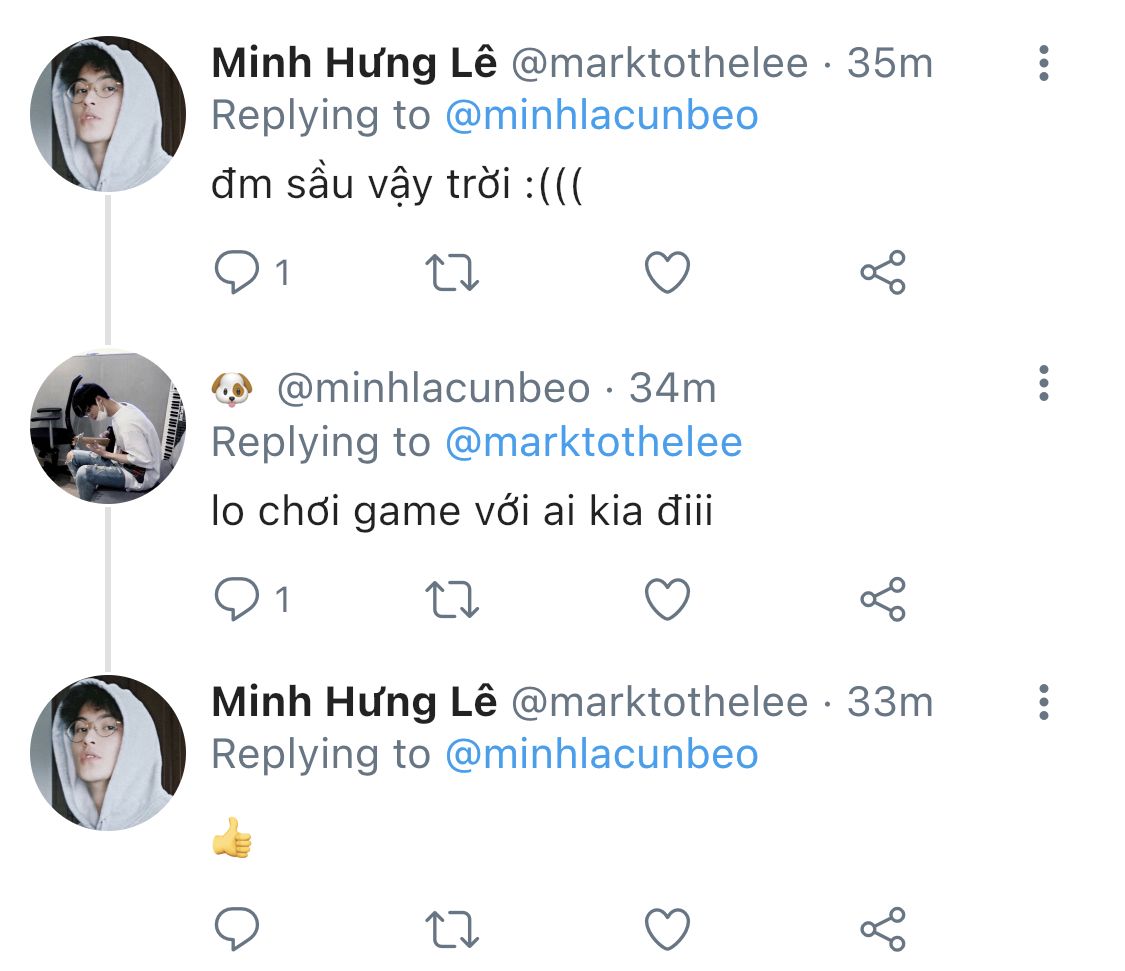The height and width of the screenshot is (971, 1125).
Task: Share the 33m thumbs-up tweet
Action: [x=883, y=929]
